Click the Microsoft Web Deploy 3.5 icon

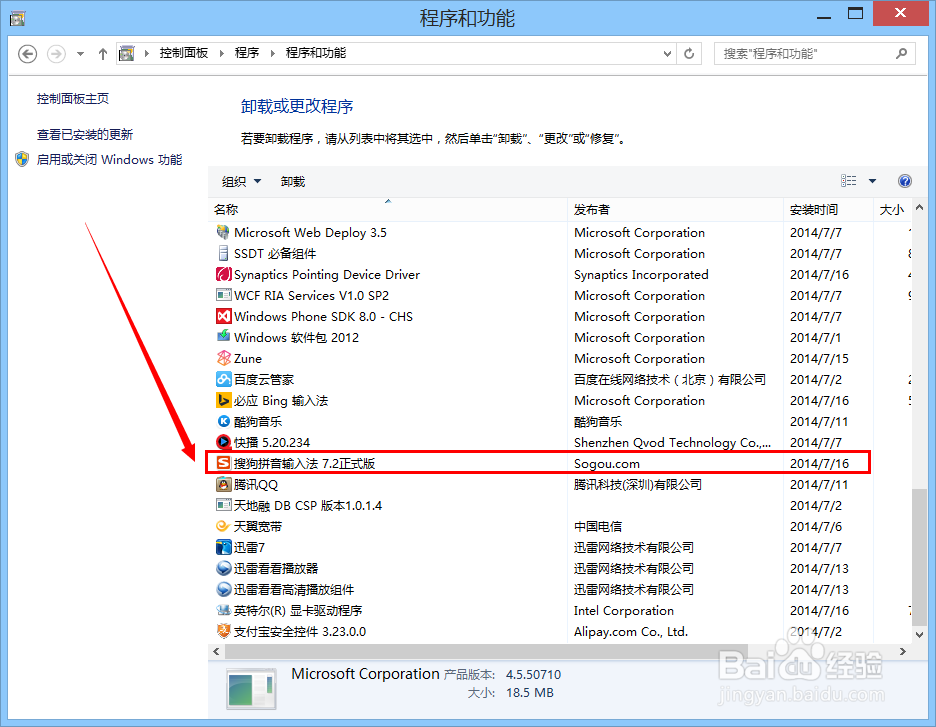(x=223, y=232)
